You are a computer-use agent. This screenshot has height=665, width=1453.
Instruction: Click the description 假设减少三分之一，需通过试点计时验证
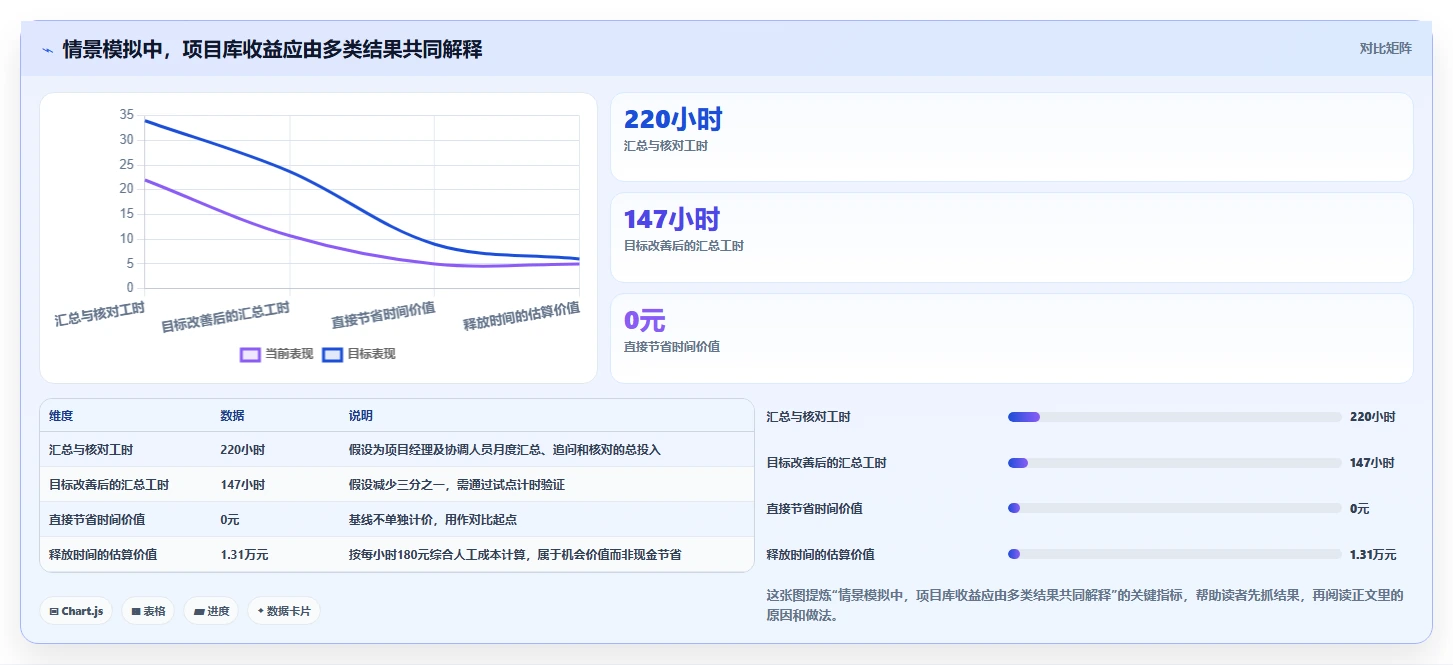(x=457, y=485)
